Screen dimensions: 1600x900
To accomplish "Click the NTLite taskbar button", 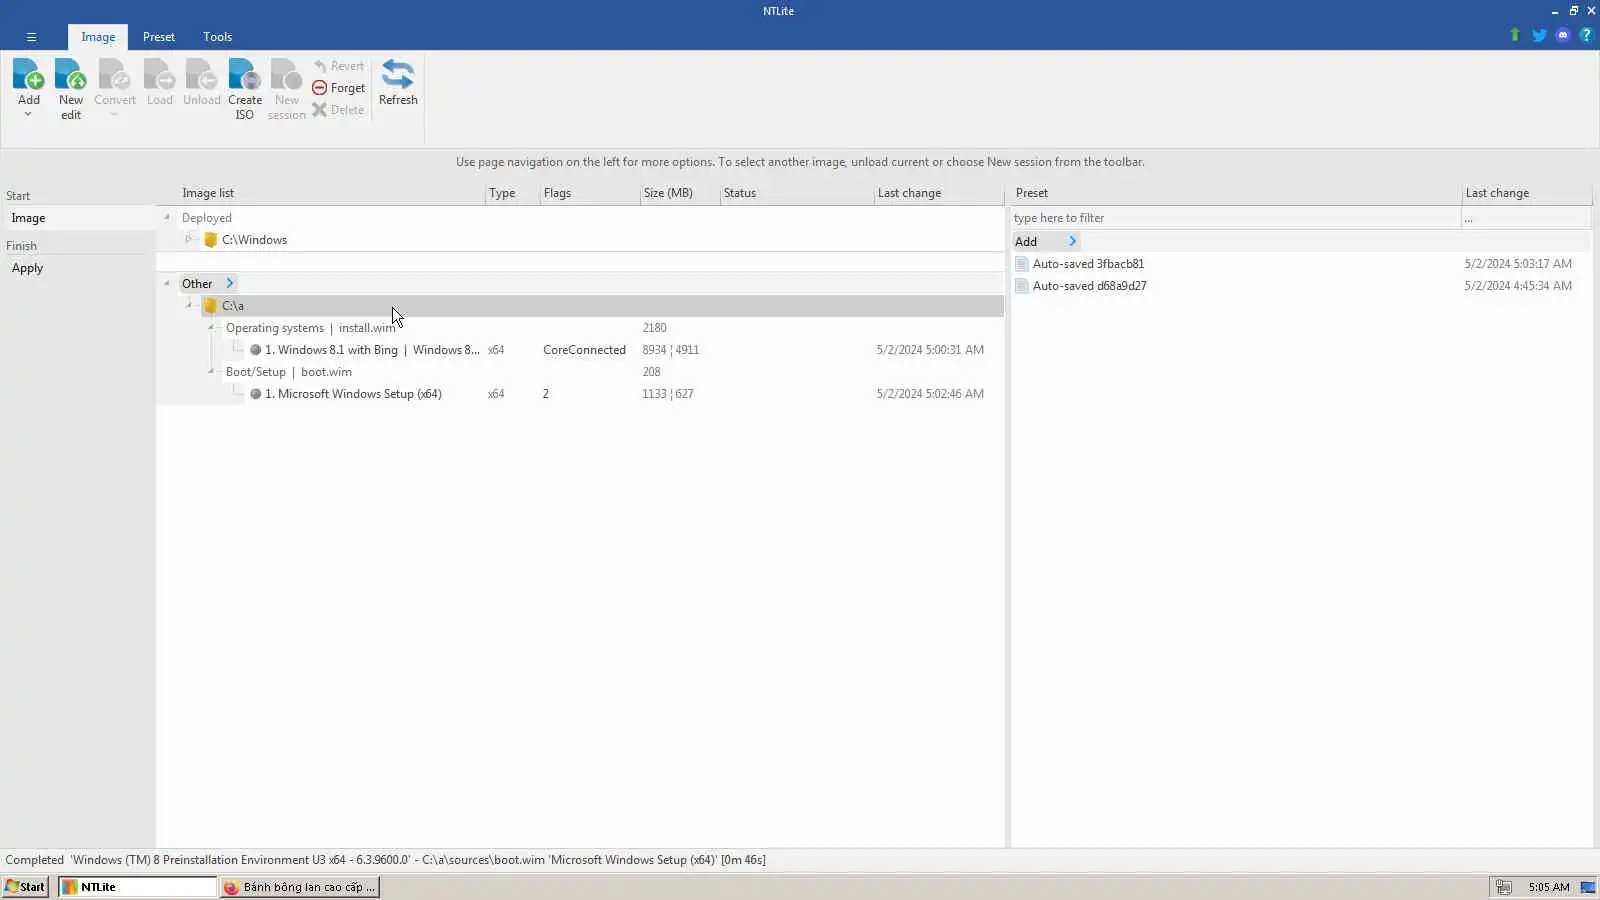I will (137, 887).
